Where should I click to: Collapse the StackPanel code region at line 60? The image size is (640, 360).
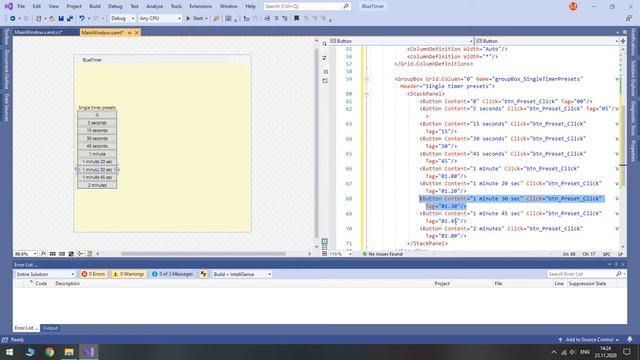[x=366, y=94]
